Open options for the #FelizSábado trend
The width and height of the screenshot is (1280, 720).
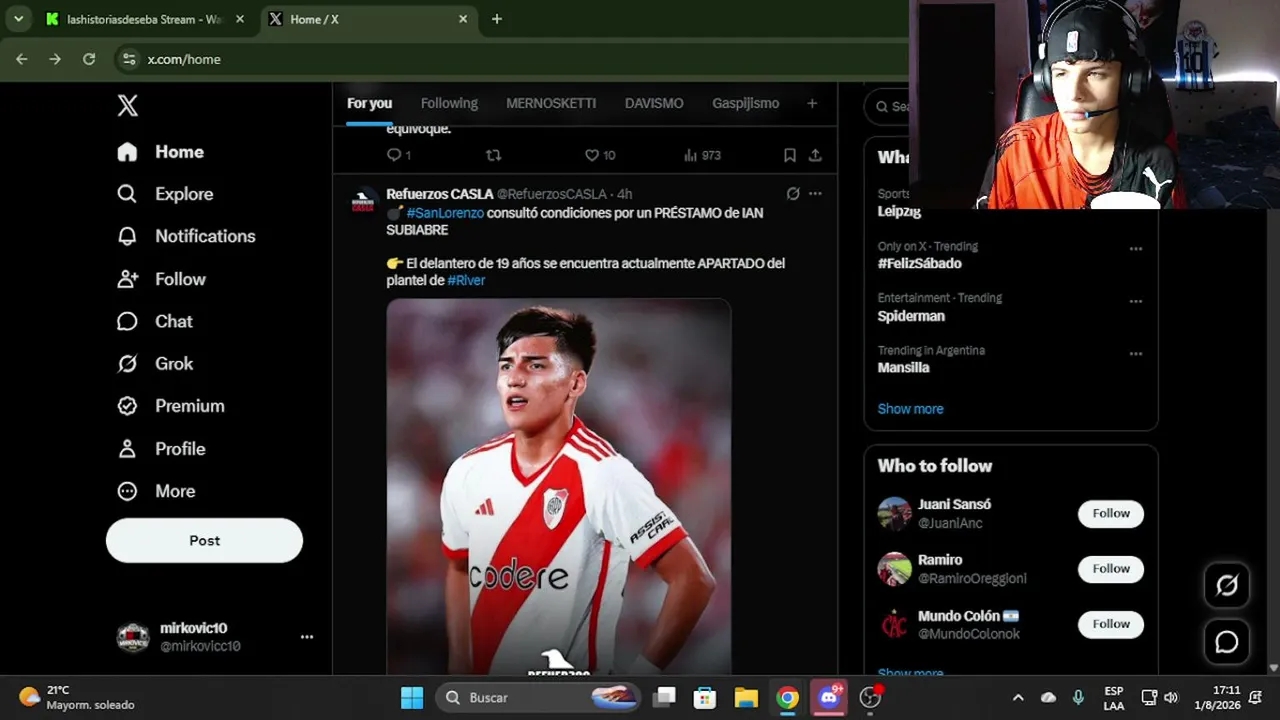1136,249
